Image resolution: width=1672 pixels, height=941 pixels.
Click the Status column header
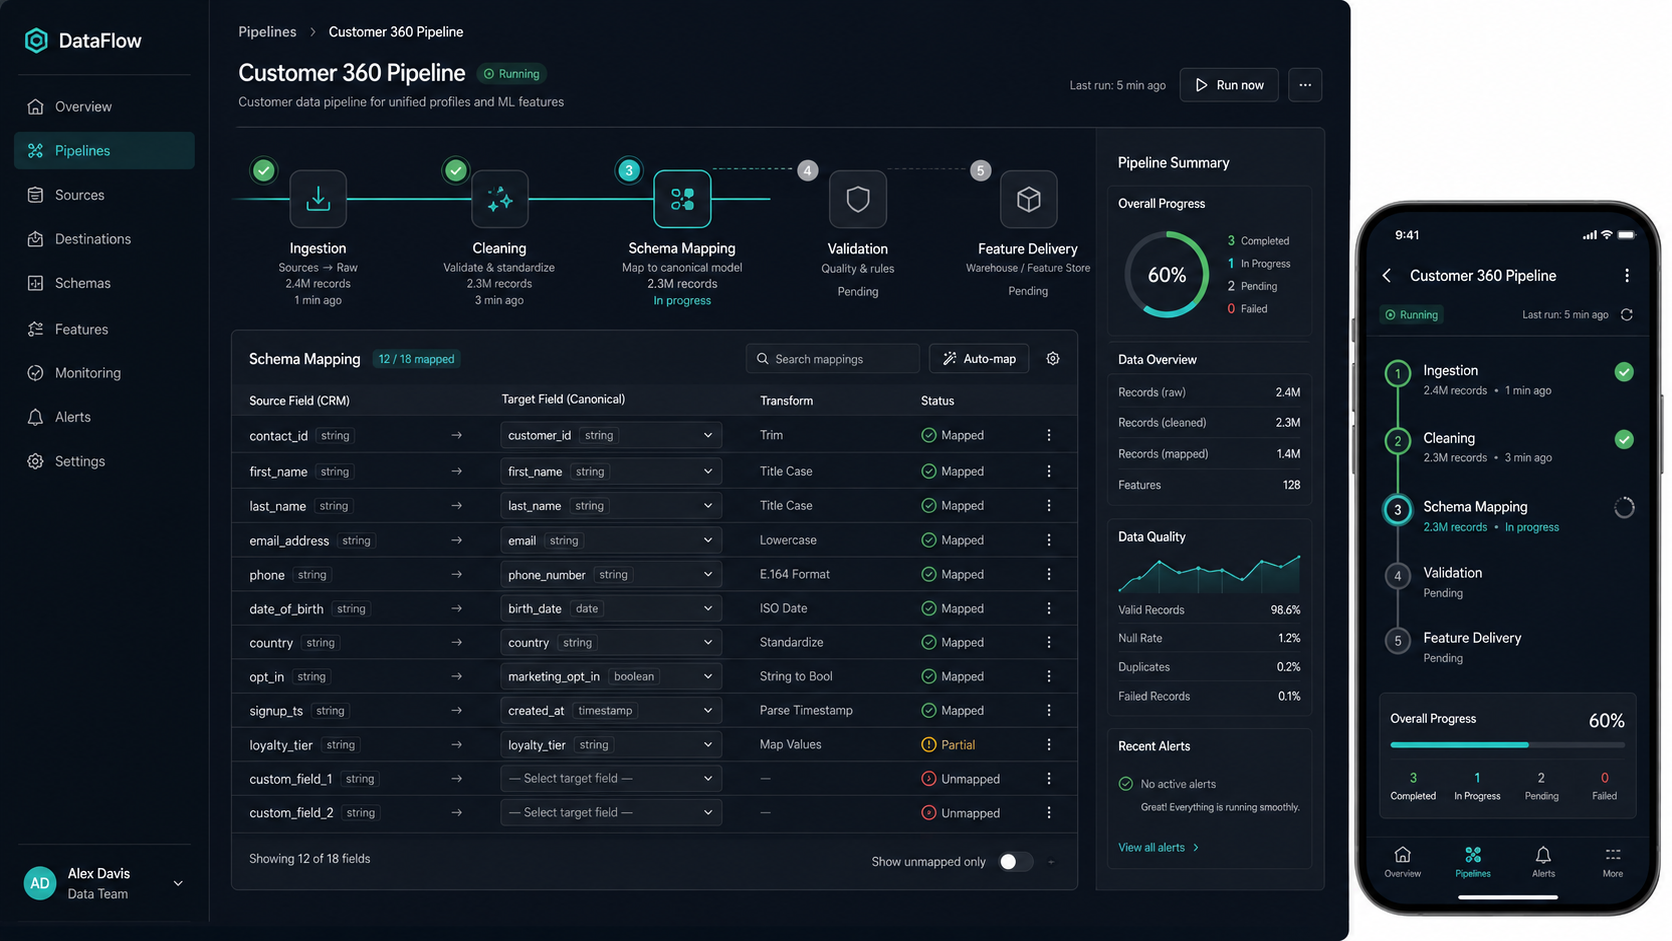[937, 400]
